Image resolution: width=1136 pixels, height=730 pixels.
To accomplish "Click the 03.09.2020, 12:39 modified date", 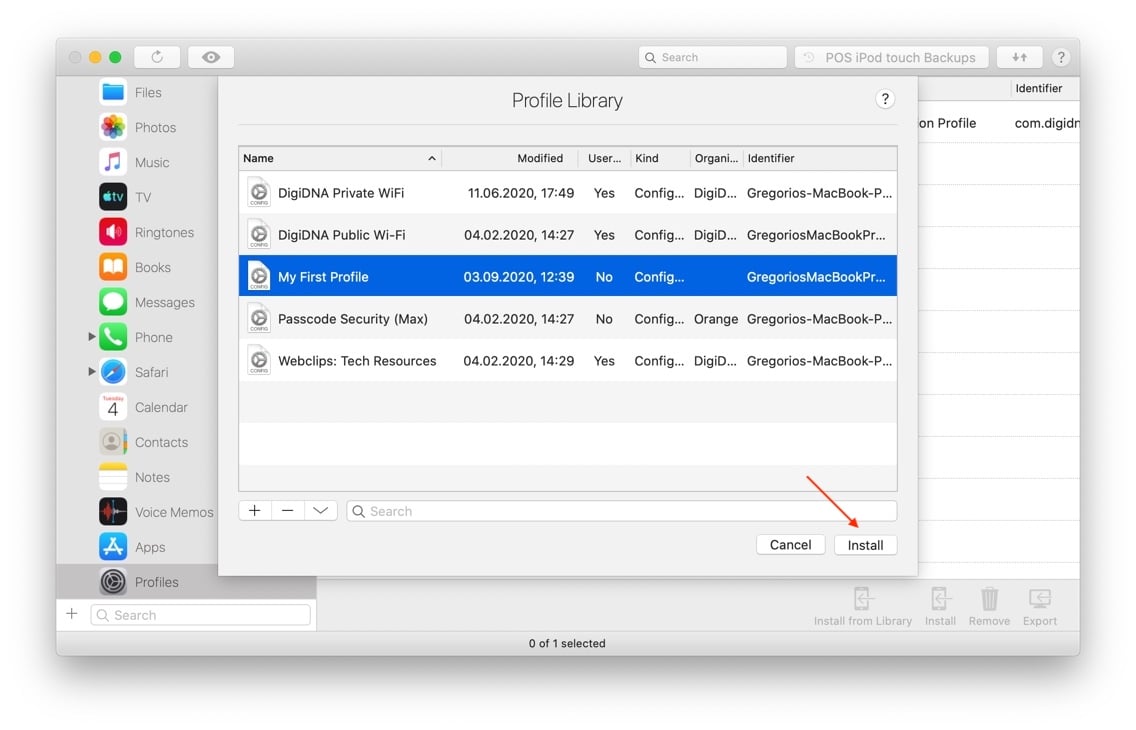I will tap(519, 277).
